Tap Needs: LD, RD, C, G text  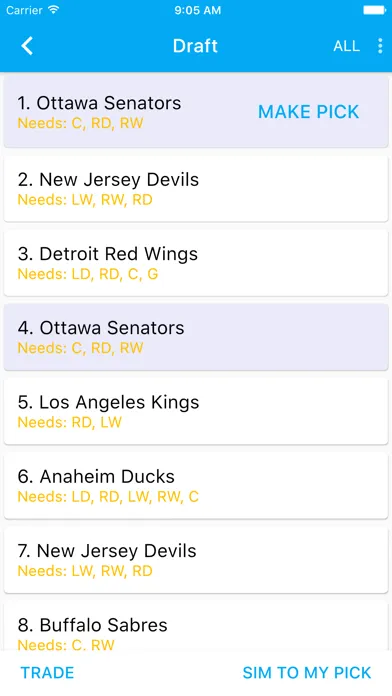point(88,274)
